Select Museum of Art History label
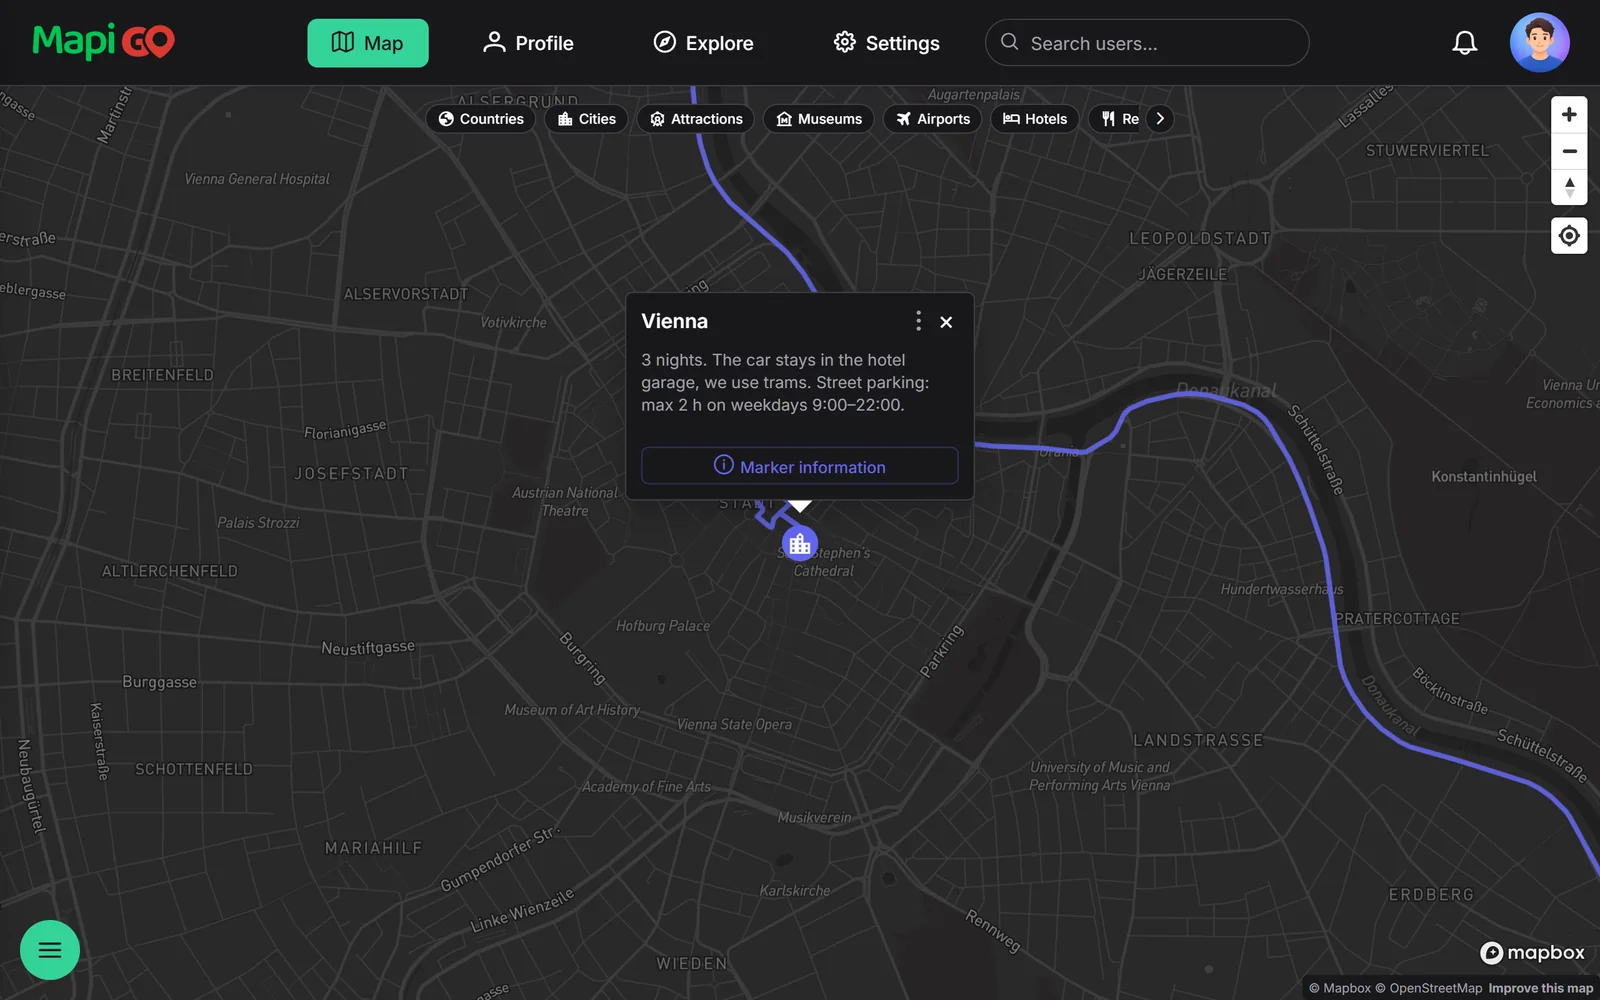This screenshot has height=1000, width=1600. click(572, 710)
